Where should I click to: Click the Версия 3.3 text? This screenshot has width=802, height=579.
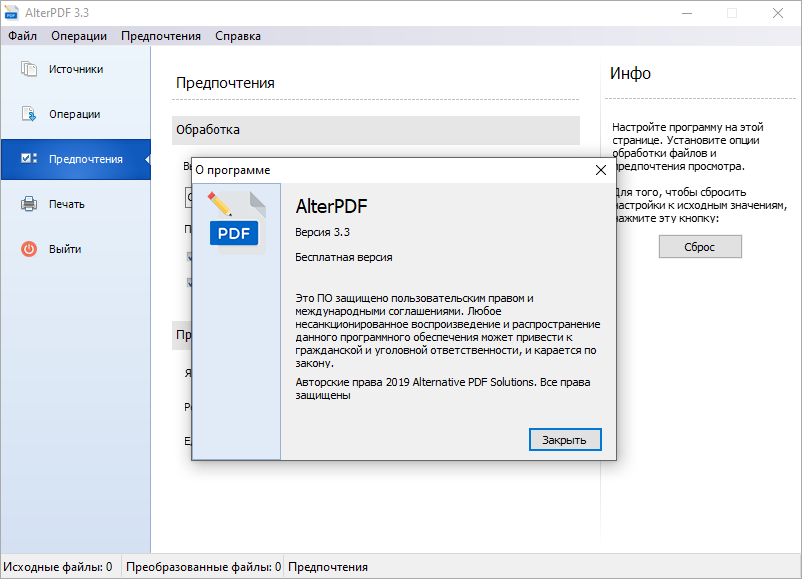click(x=322, y=232)
